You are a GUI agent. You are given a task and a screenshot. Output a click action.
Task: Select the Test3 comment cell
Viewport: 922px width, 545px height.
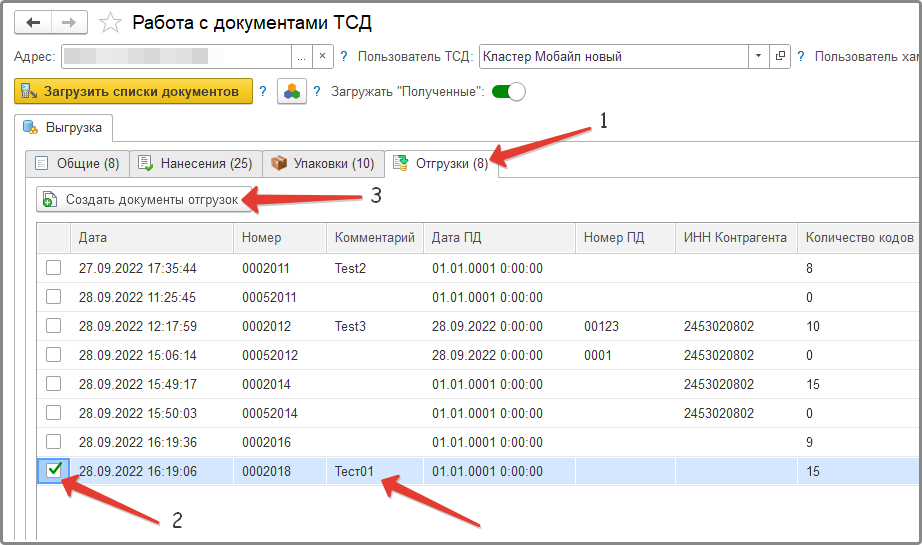coord(375,326)
